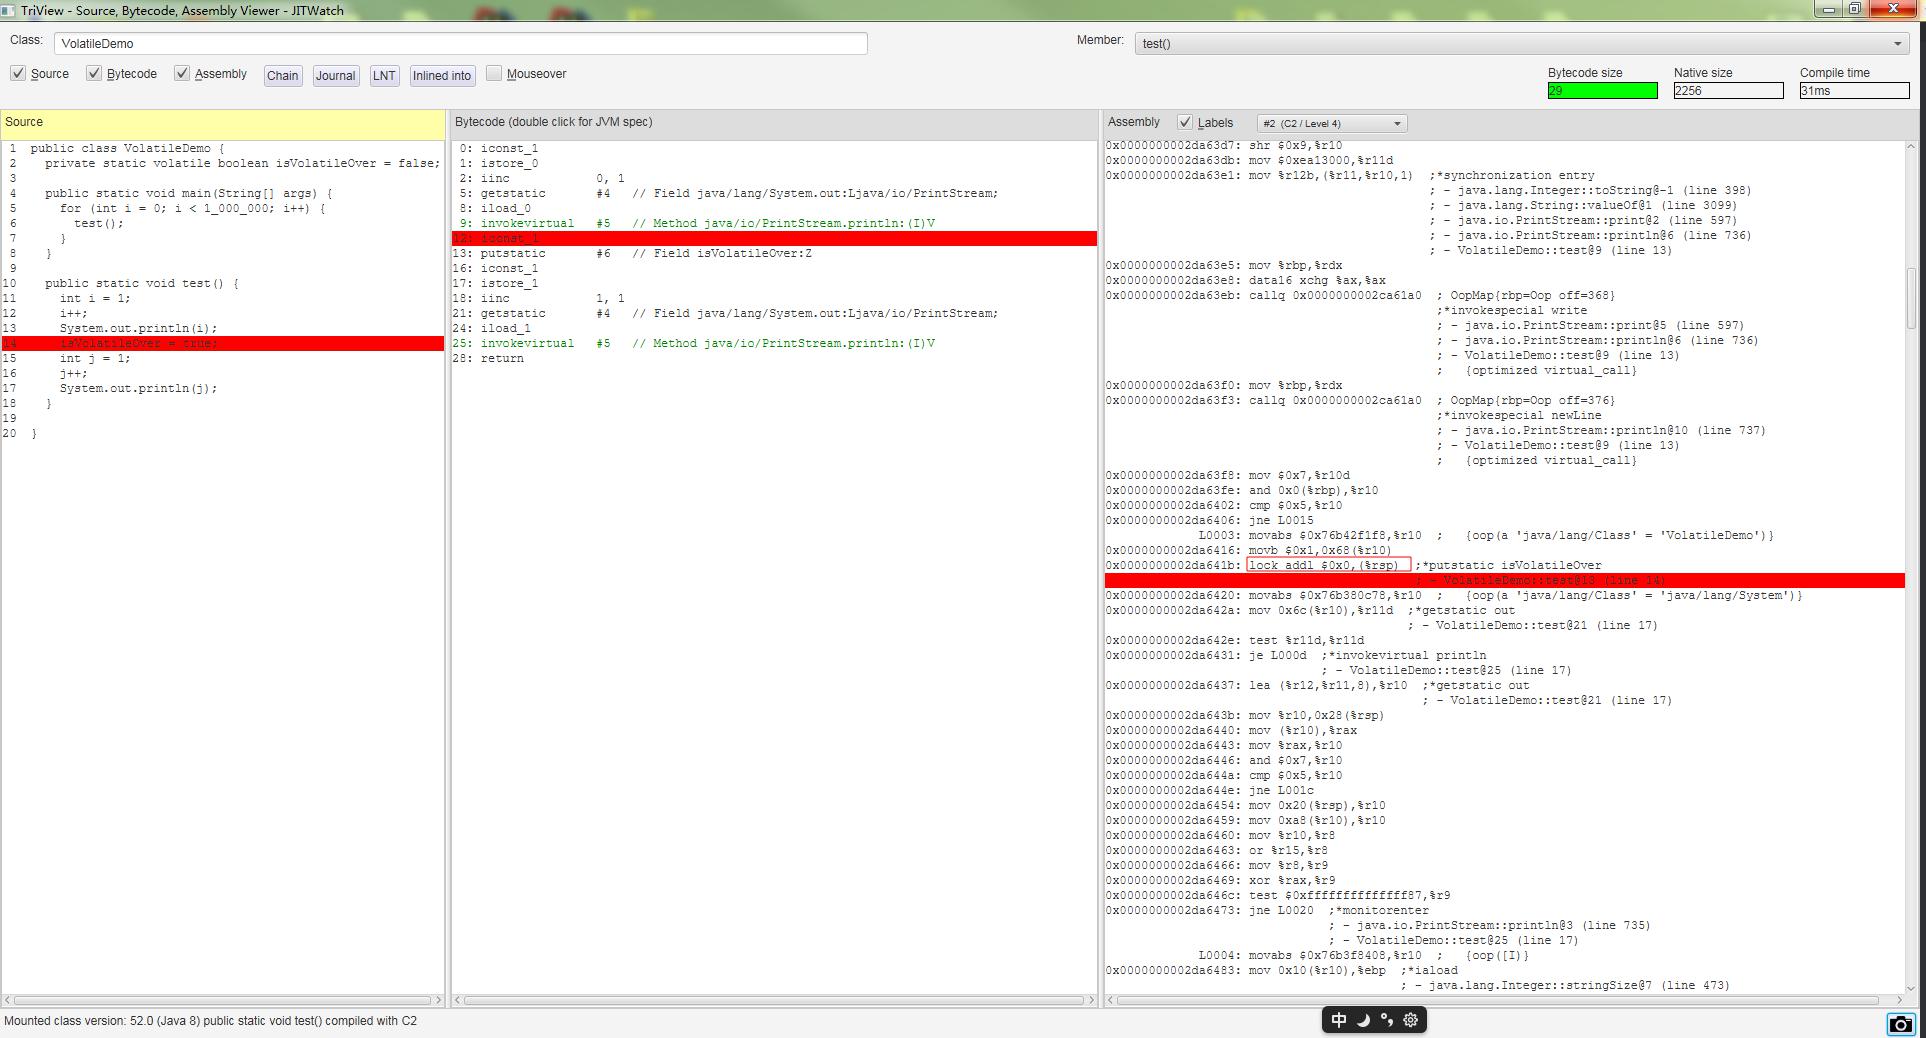Click assembly label L0004 movabs line
Screen dimensions: 1926x1038
click(x=1364, y=955)
